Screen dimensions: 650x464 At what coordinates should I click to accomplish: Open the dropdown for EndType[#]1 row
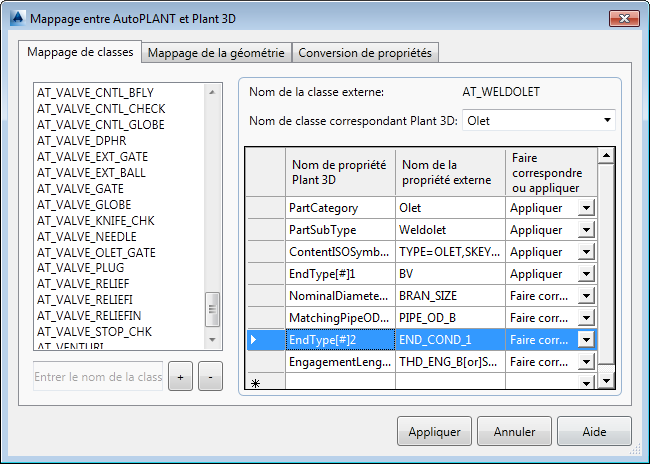coord(587,274)
